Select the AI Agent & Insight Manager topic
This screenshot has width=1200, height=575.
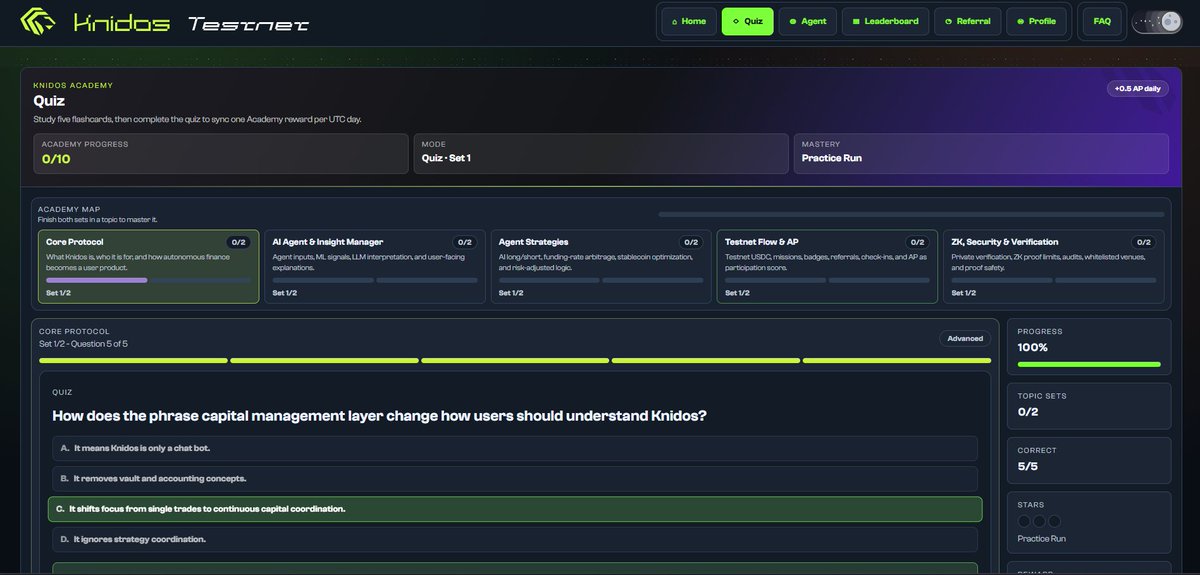(375, 267)
